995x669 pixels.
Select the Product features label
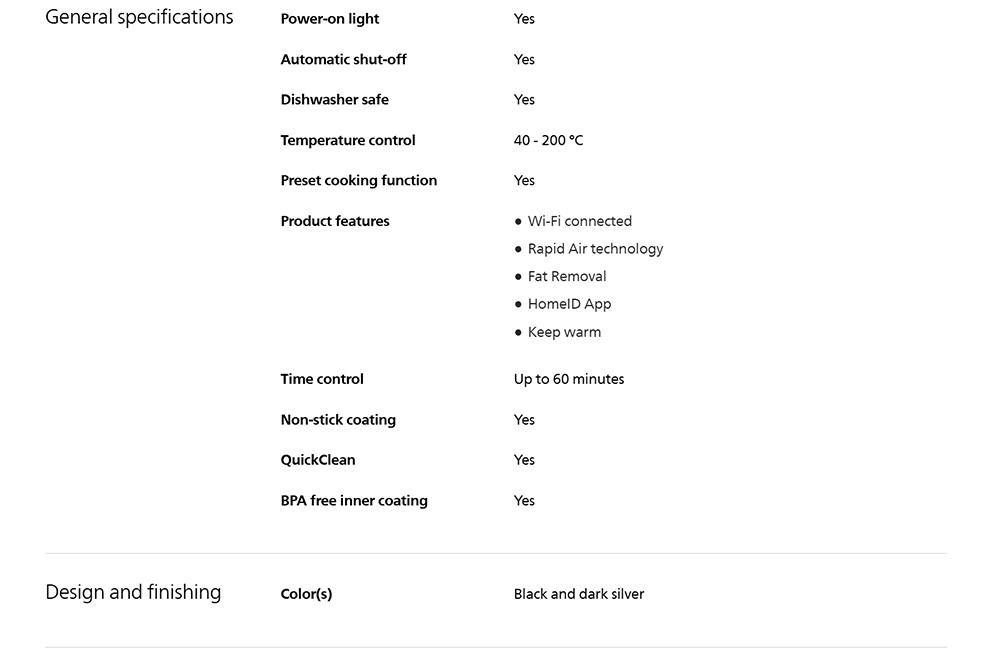coord(335,221)
